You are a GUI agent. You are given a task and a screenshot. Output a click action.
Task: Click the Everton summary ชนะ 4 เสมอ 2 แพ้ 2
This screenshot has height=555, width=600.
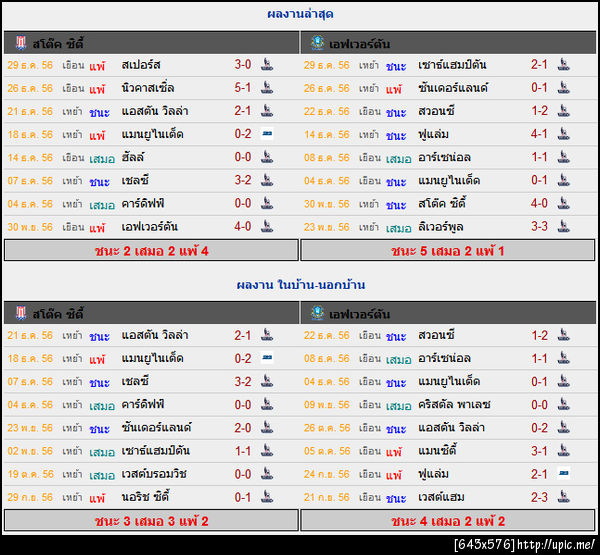pyautogui.click(x=448, y=521)
